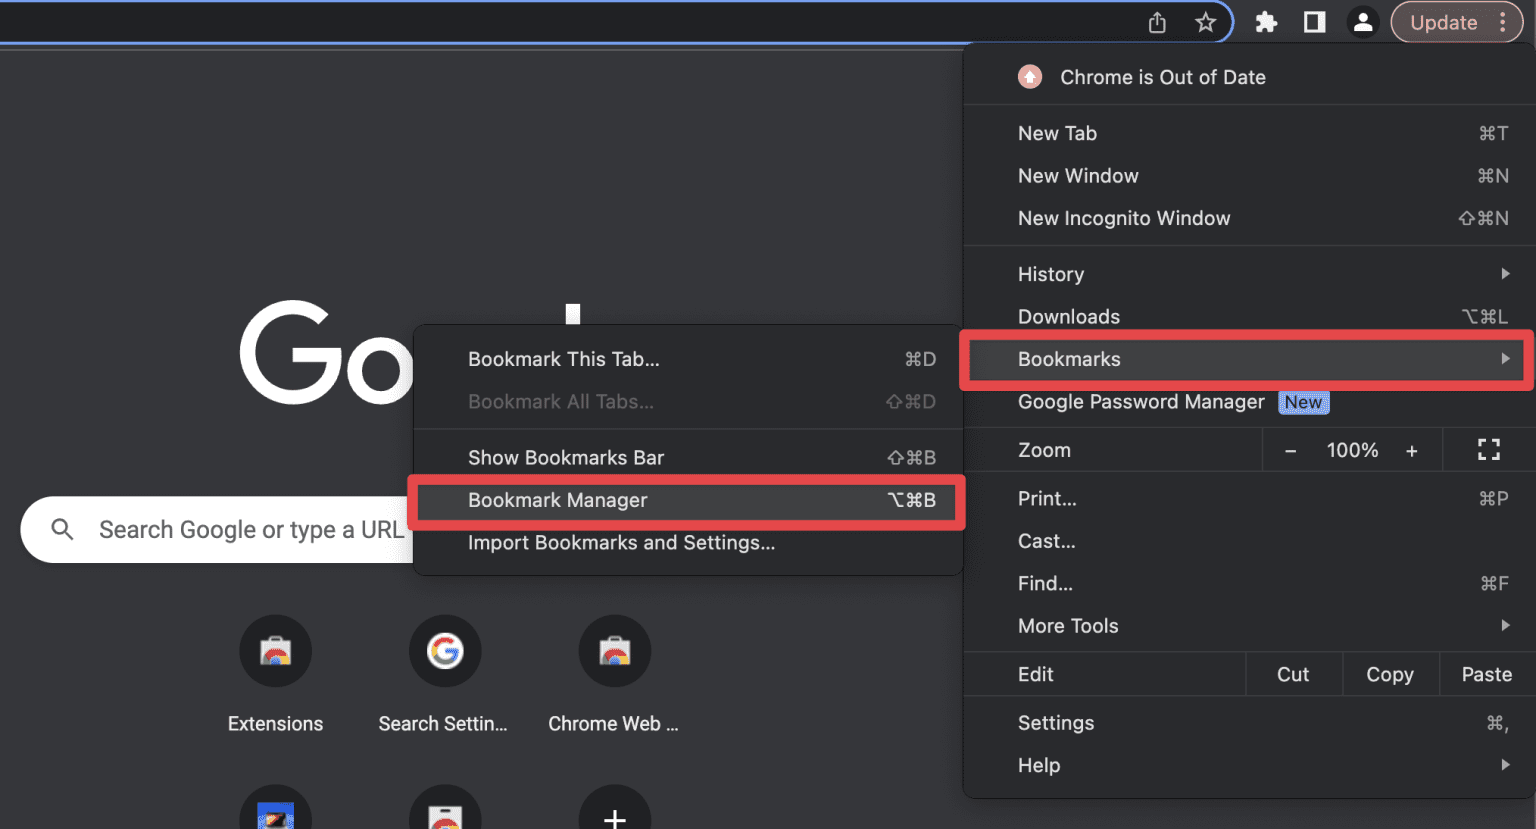
Task: Select Bookmark Manager from the submenu
Action: click(x=558, y=500)
